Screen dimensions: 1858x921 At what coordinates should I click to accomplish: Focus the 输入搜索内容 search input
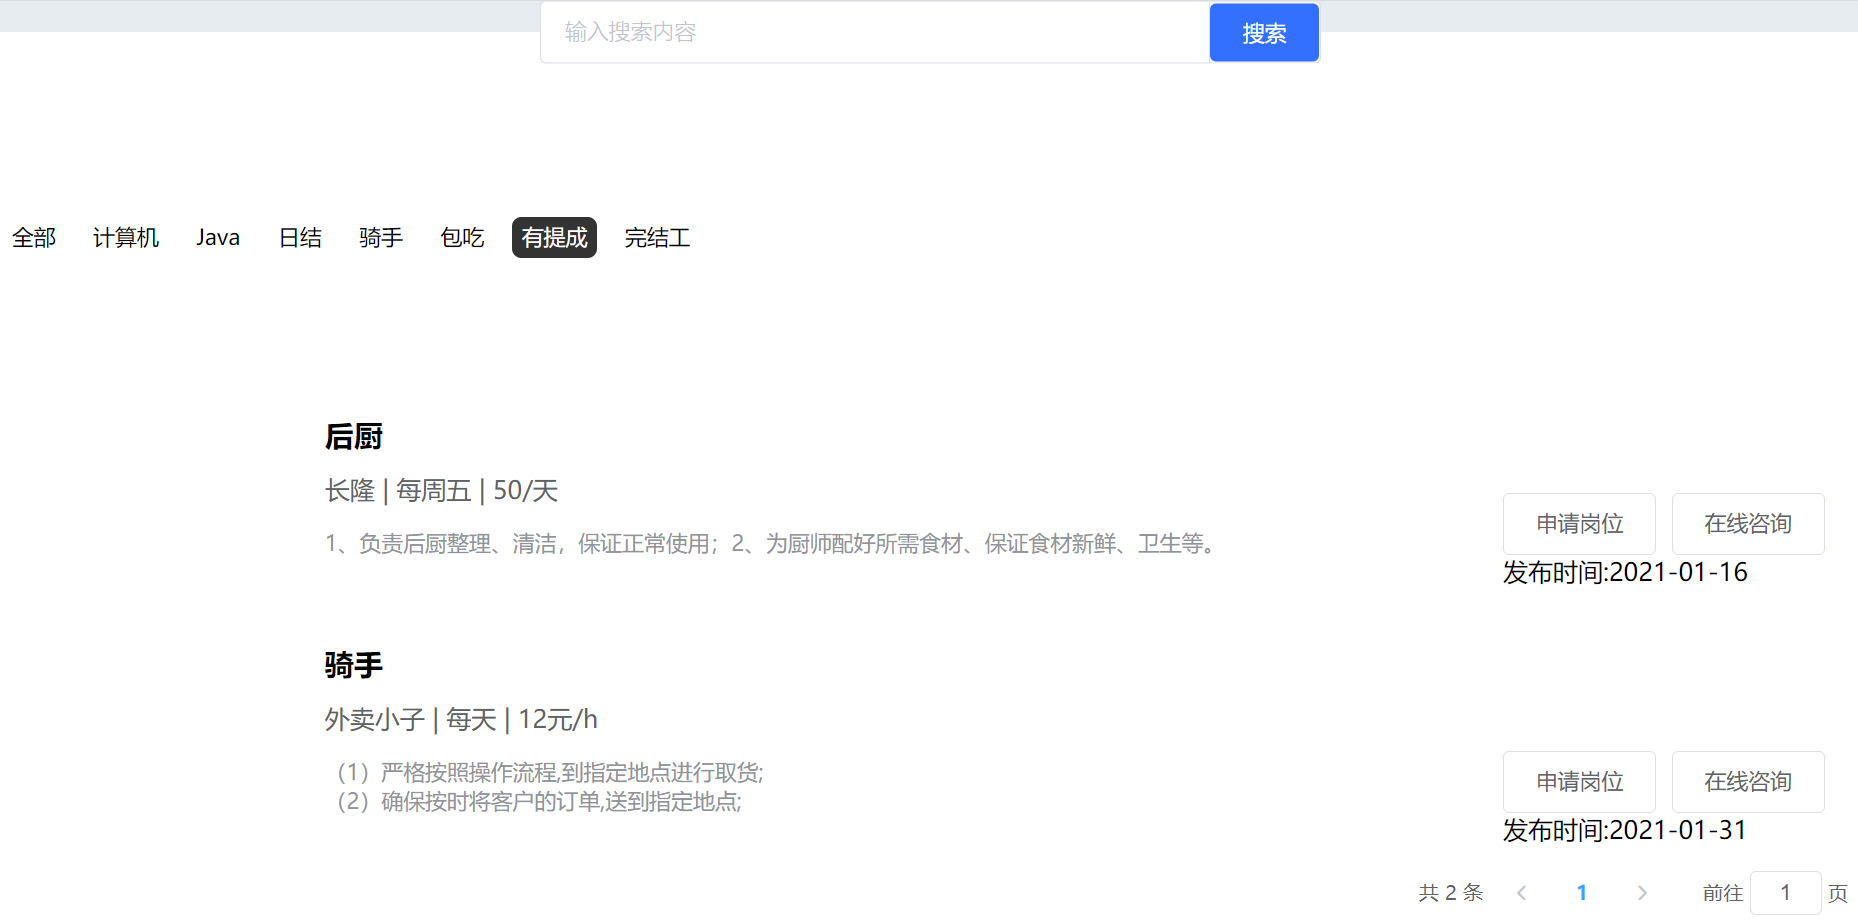click(x=875, y=33)
